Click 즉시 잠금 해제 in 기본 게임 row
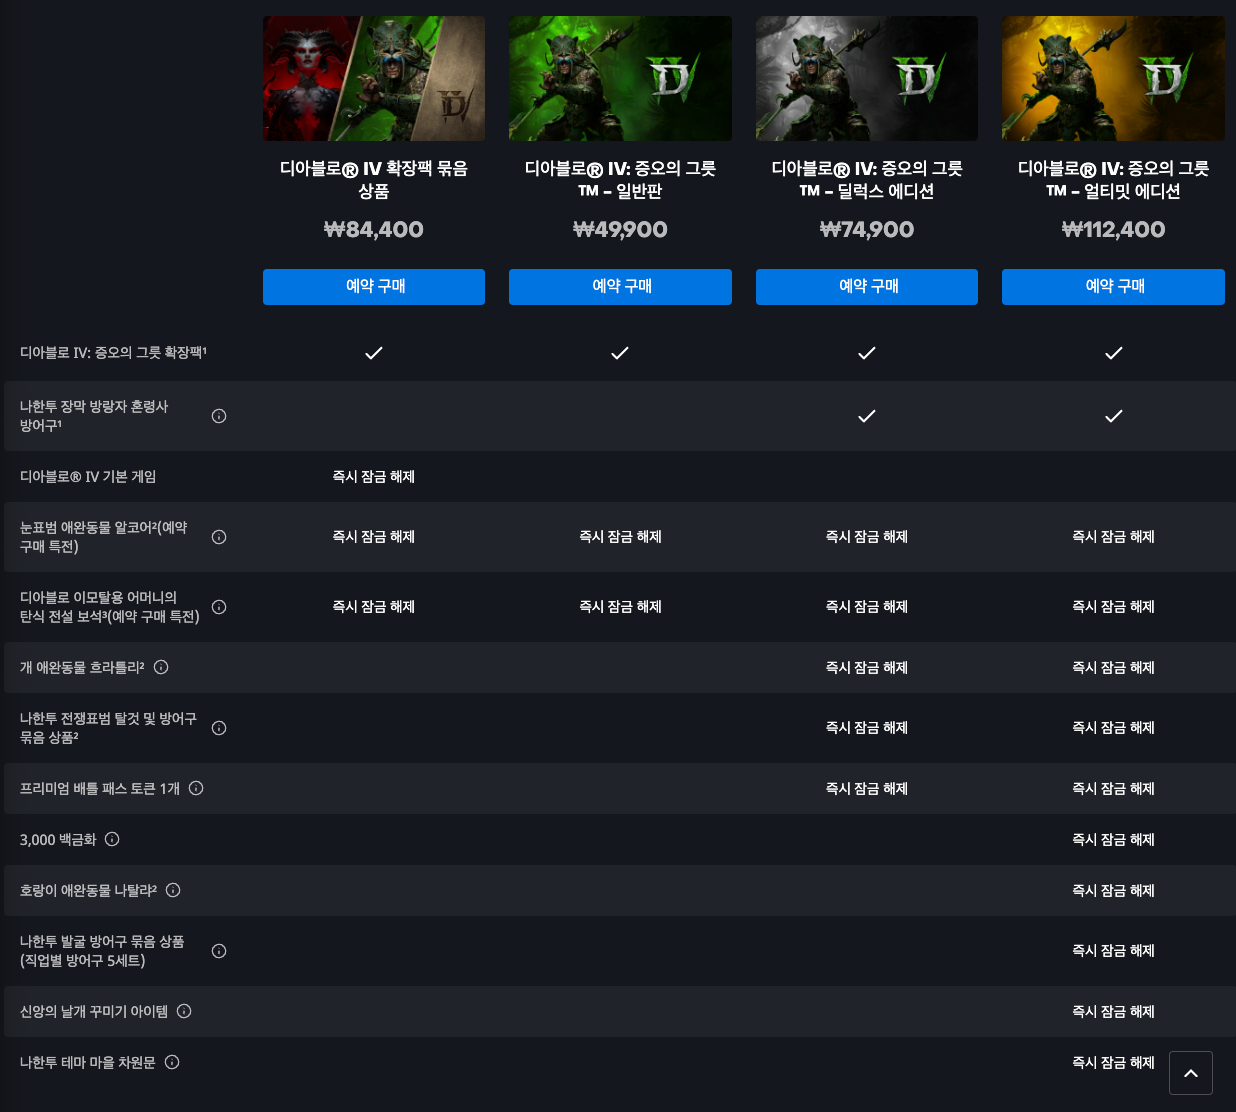This screenshot has height=1112, width=1236. 374,477
